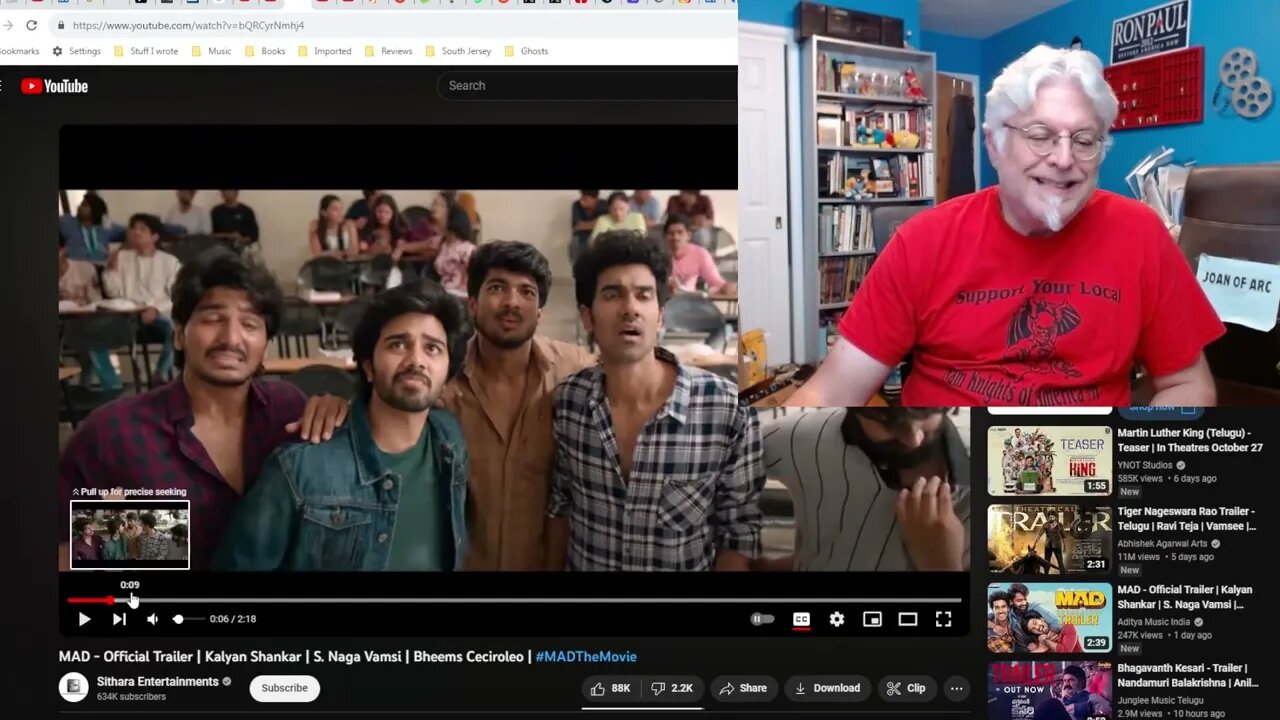Visit Aditya Music India channel
The image size is (1280, 720).
pos(1153,622)
